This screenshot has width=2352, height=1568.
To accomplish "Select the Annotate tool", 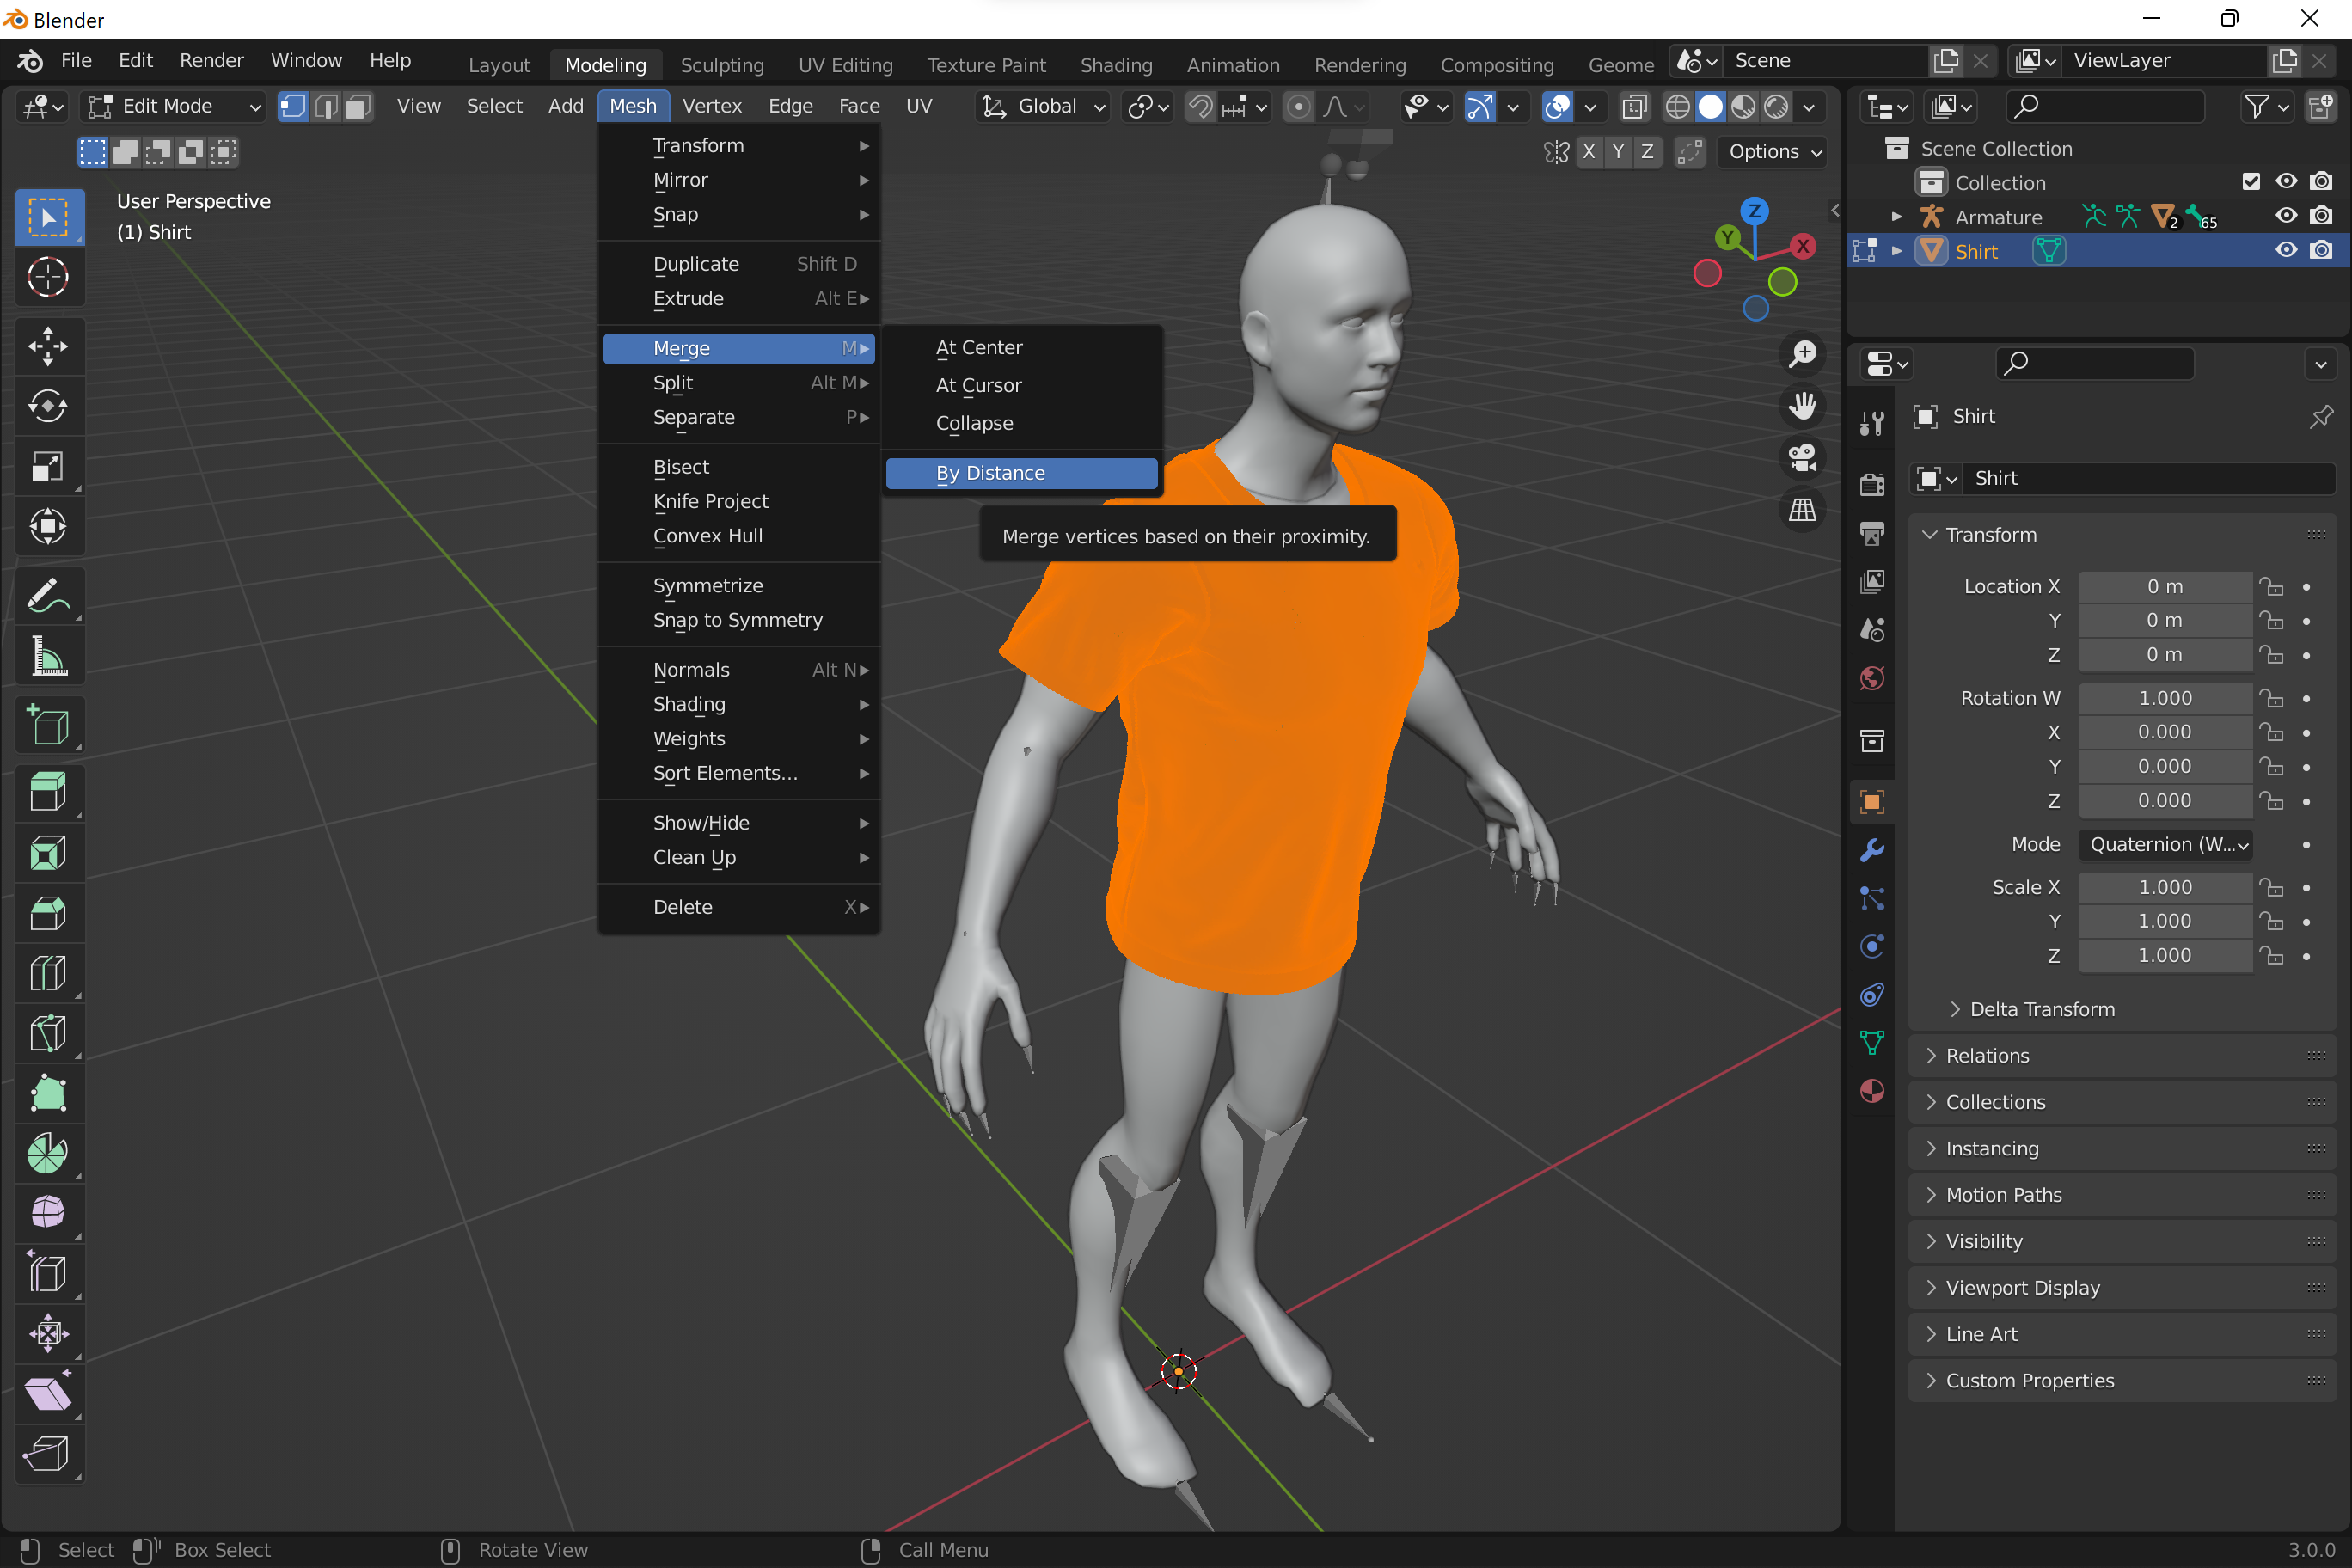I will [48, 597].
